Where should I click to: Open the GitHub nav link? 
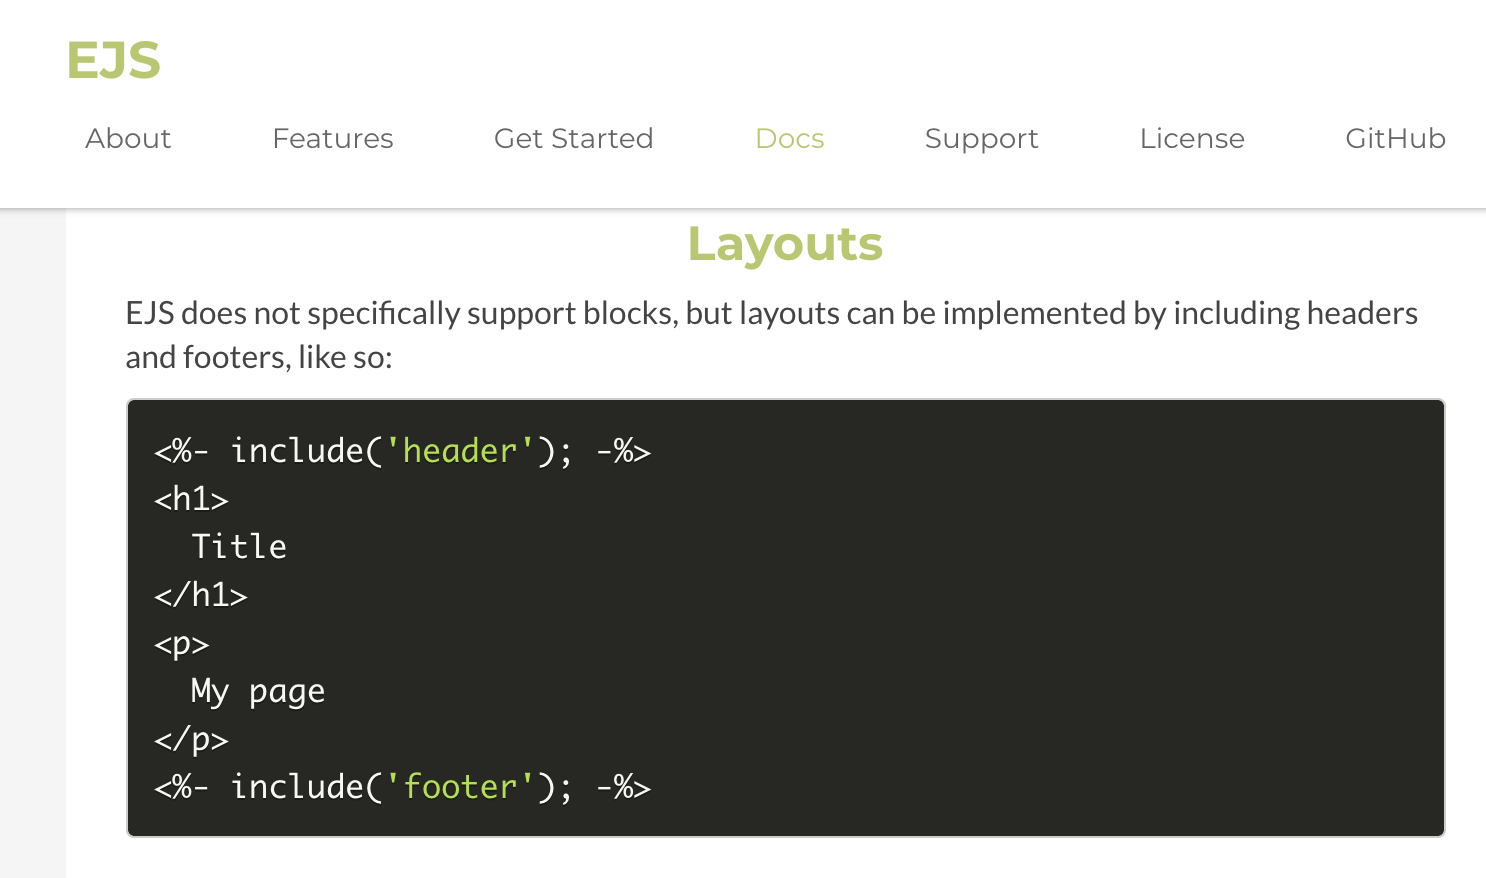pos(1395,138)
